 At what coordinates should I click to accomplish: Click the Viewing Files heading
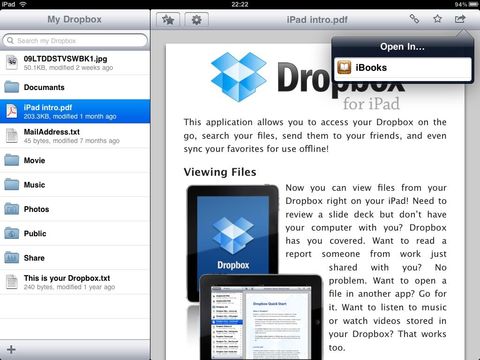click(220, 172)
